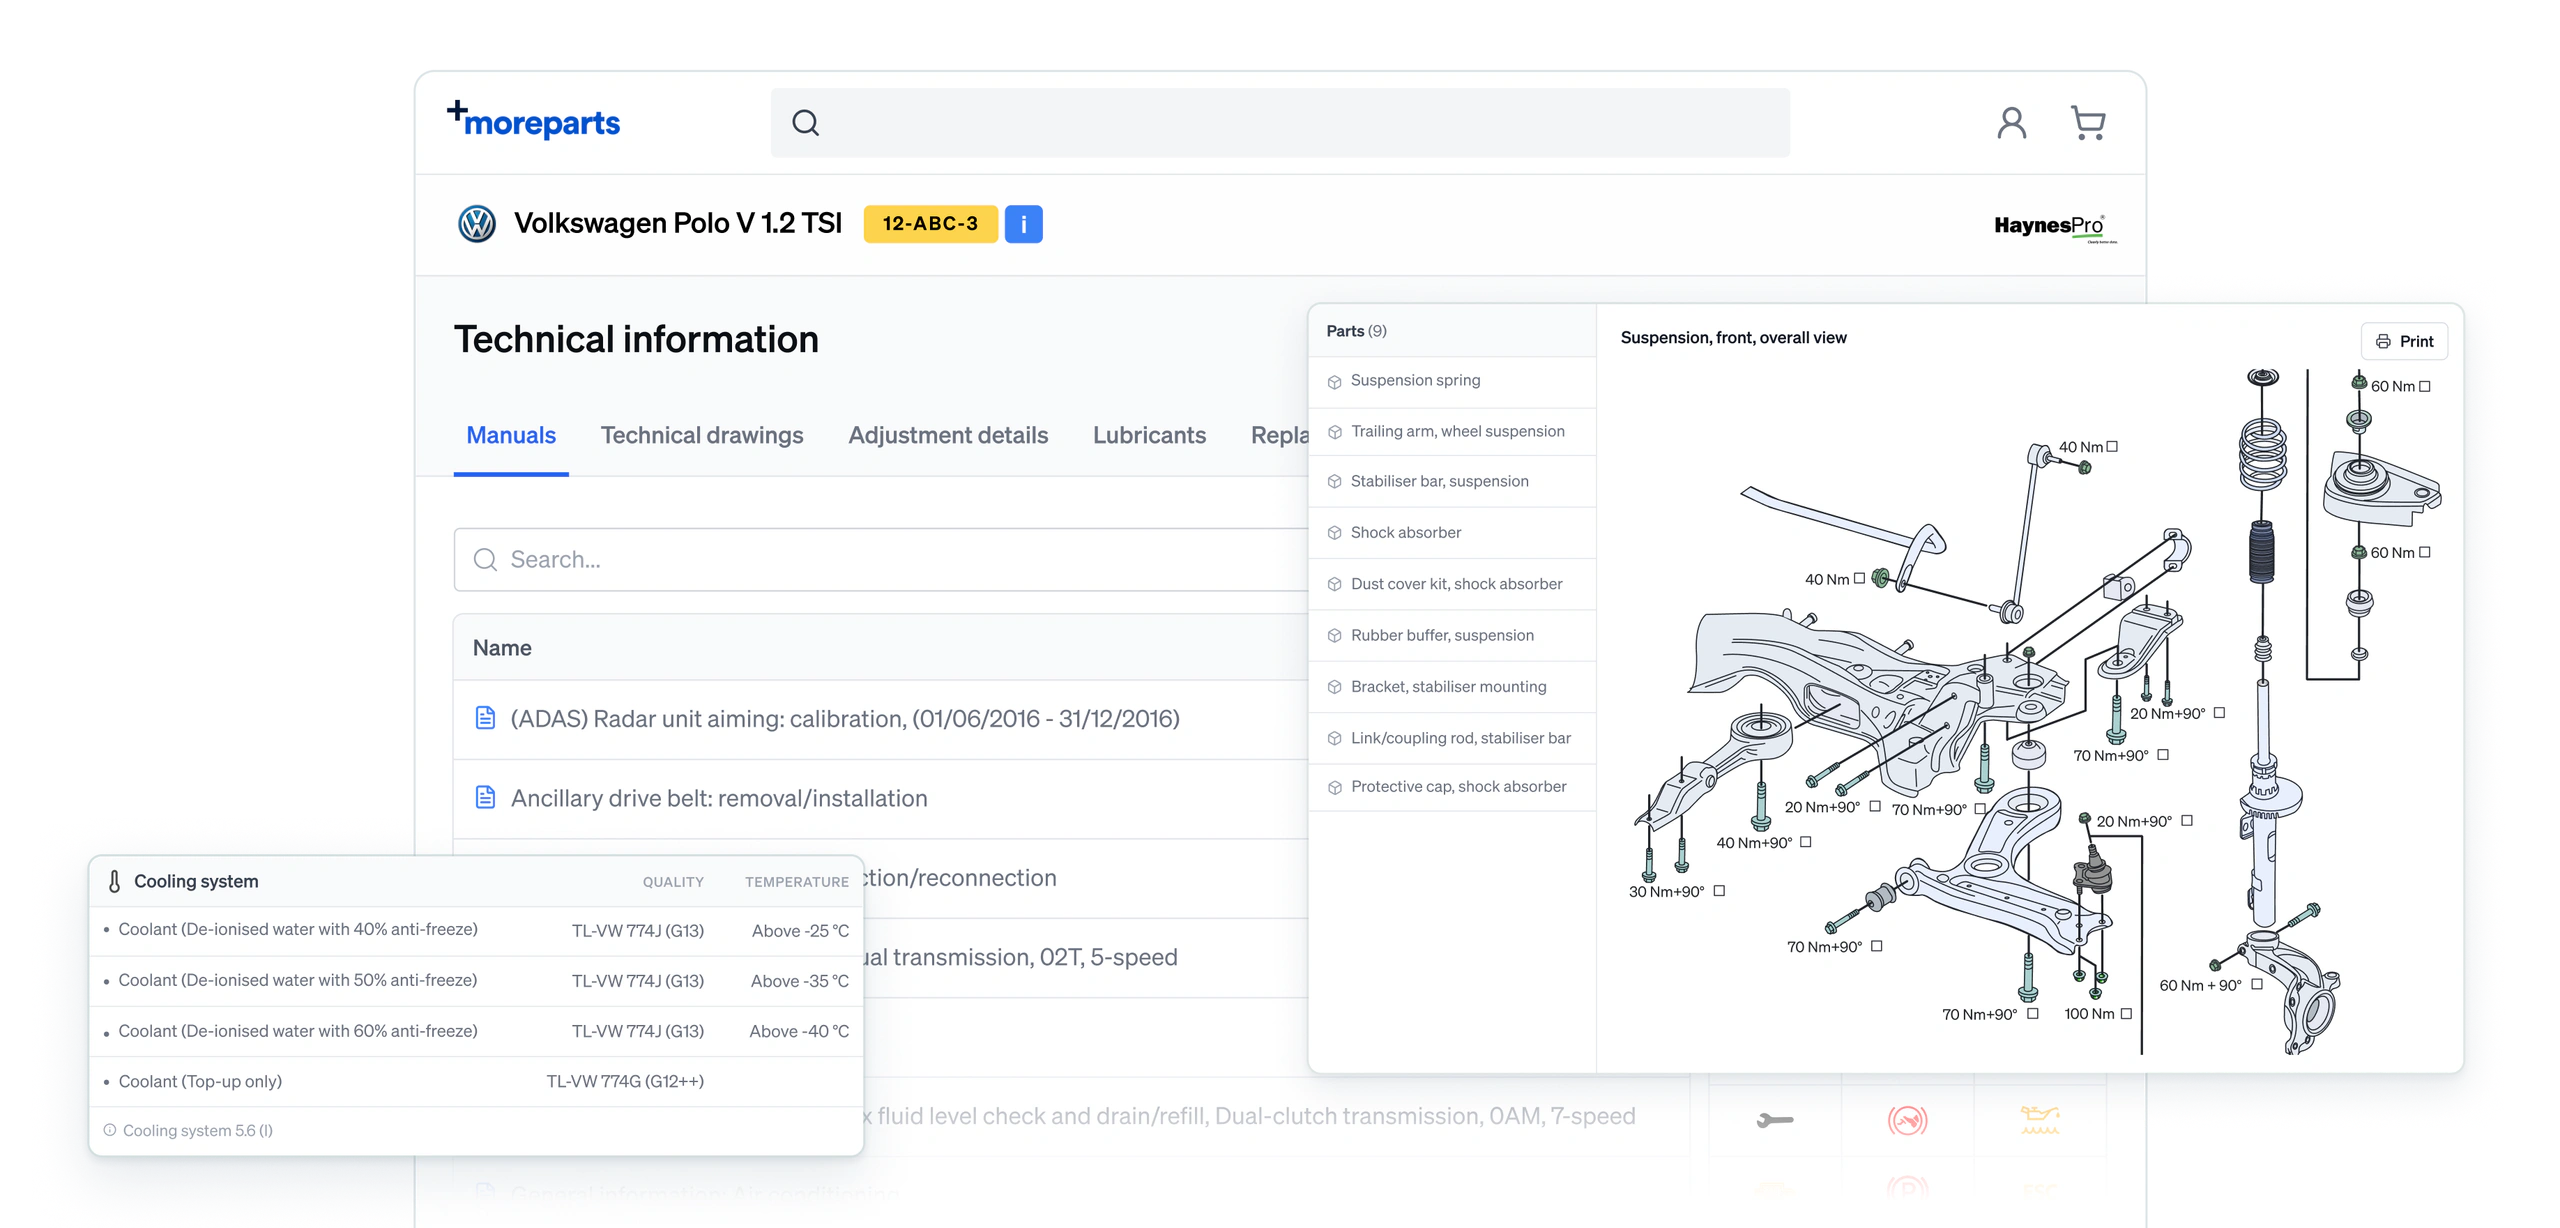The image size is (2560, 1228).
Task: Open the user account icon
Action: click(x=2012, y=123)
